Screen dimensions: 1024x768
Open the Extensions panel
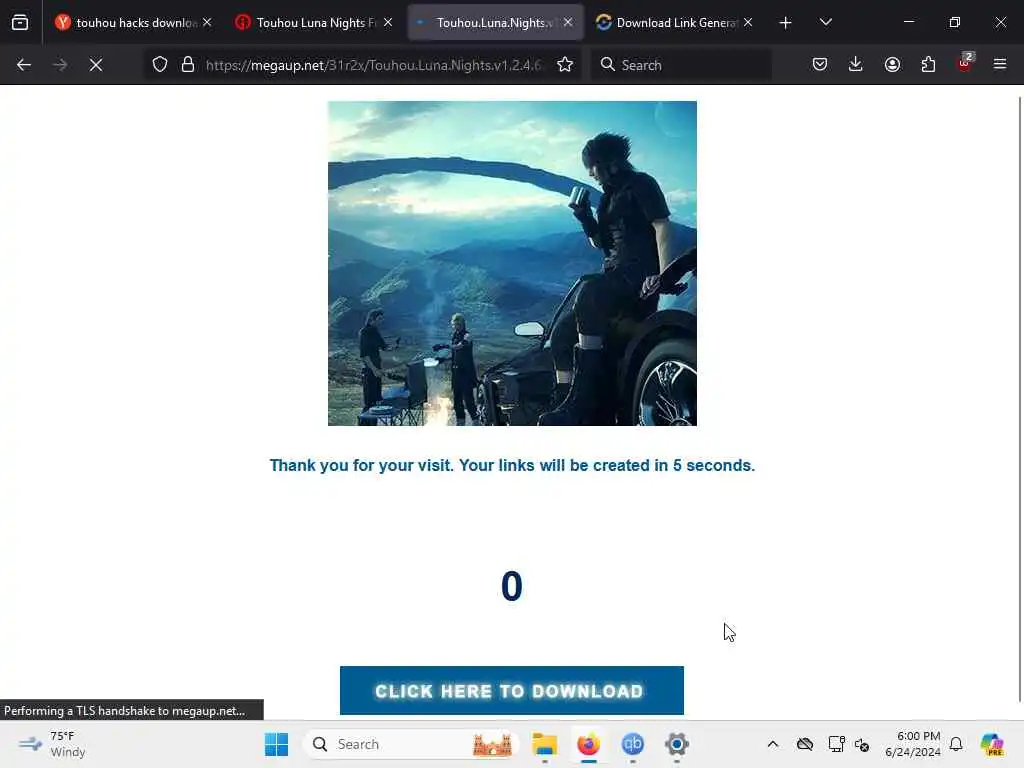(x=928, y=65)
